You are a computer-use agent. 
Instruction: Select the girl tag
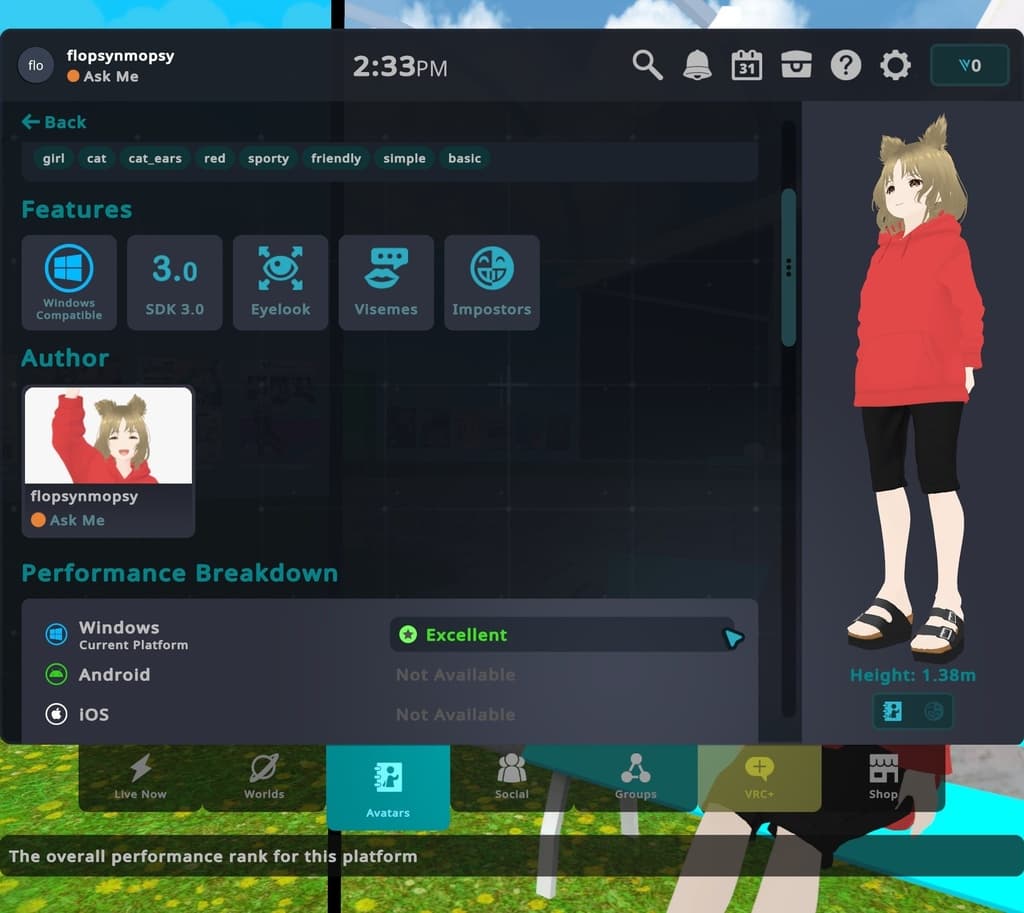[x=54, y=159]
